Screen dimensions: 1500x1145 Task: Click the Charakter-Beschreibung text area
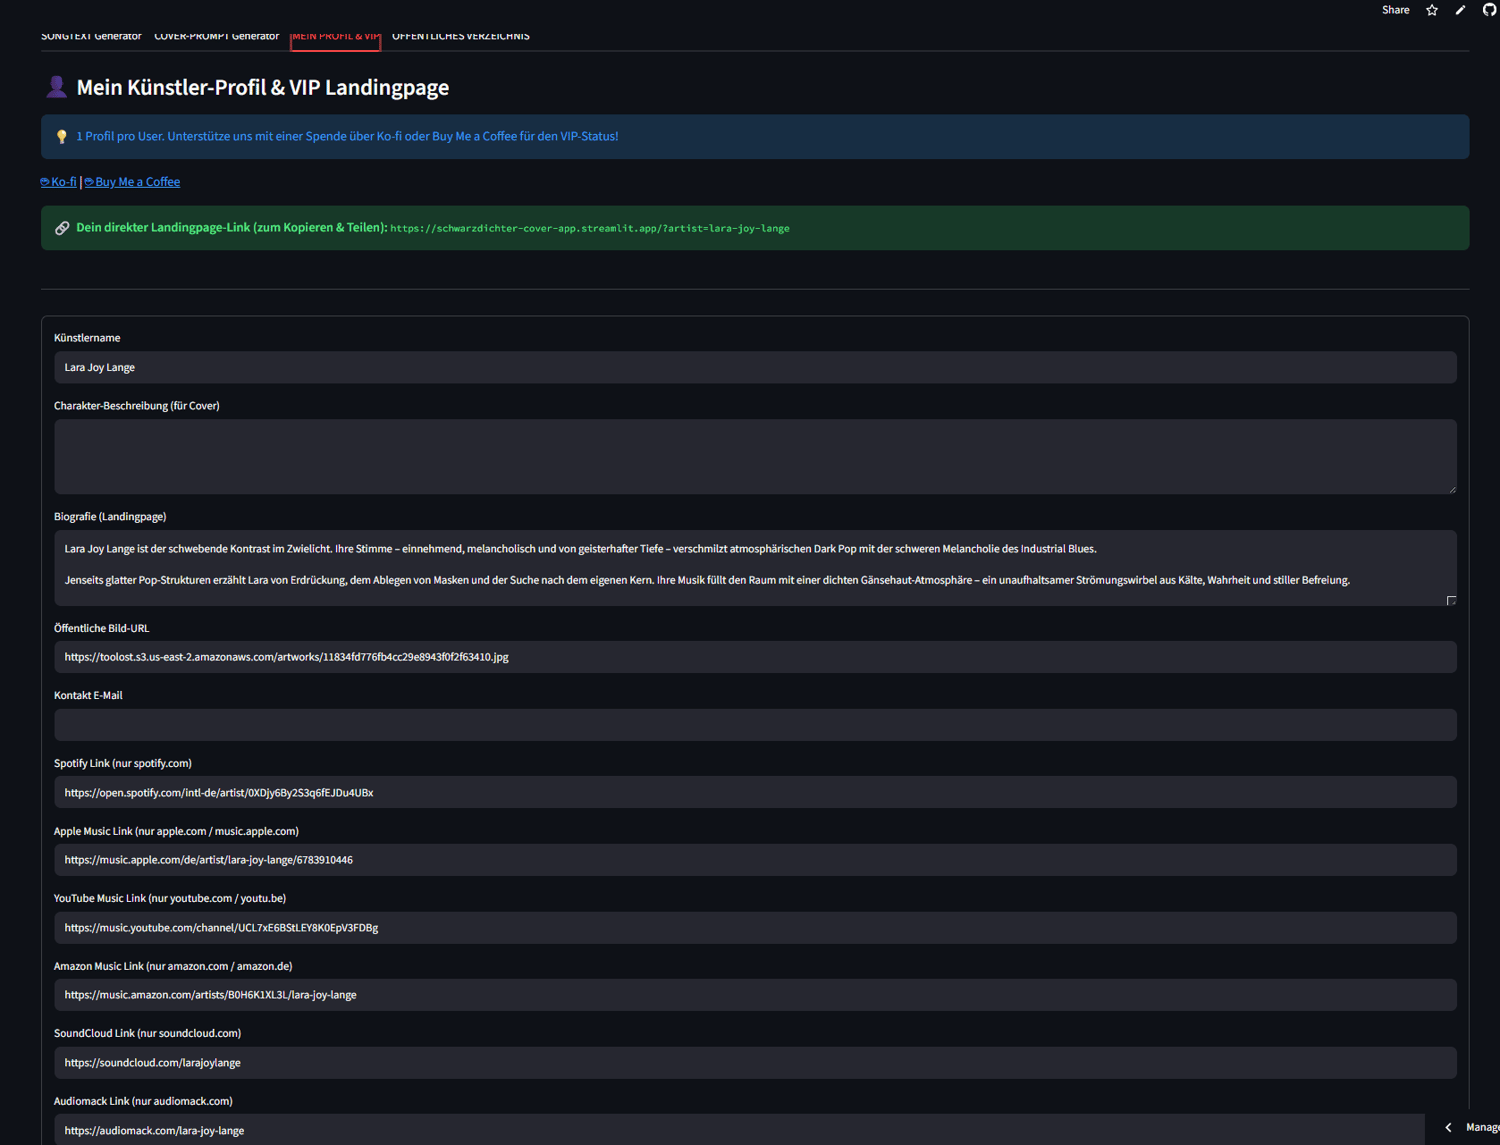[755, 456]
